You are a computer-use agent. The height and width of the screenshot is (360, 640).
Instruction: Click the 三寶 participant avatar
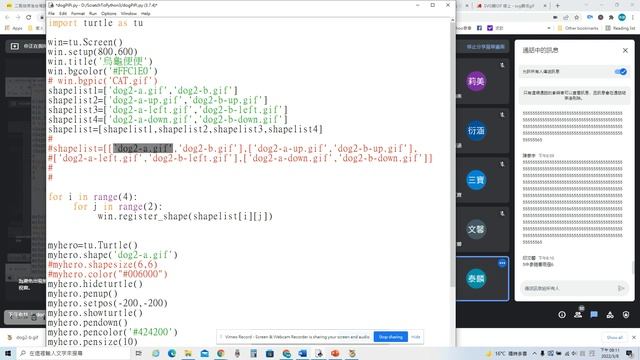pos(476,180)
